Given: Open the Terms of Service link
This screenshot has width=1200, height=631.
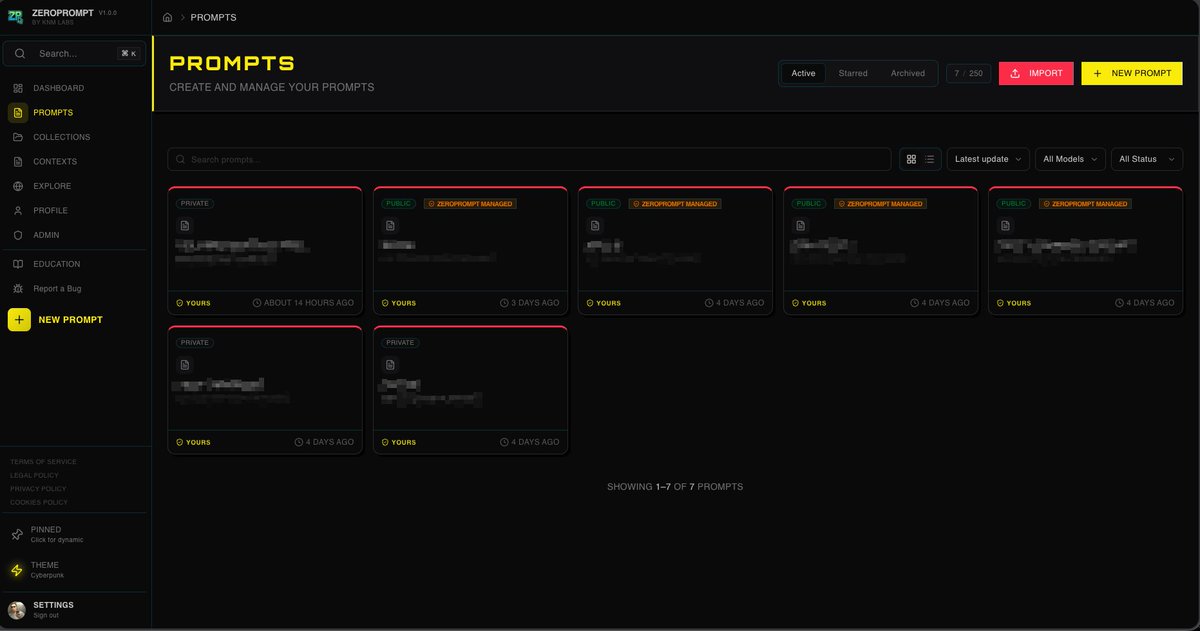Looking at the screenshot, I should point(43,462).
